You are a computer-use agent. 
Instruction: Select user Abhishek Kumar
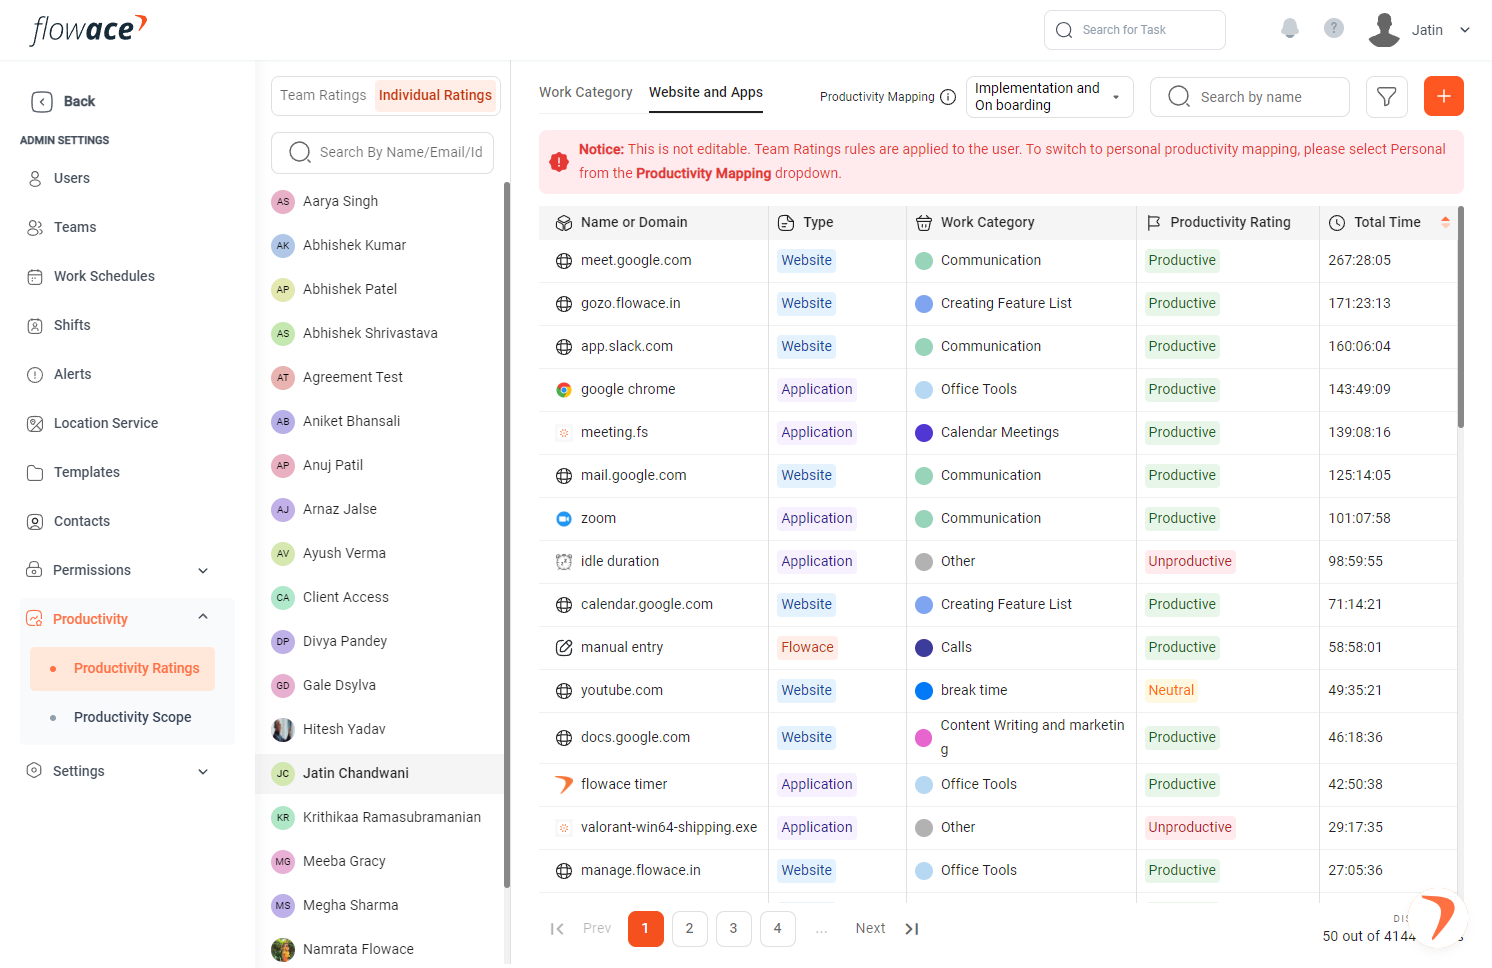coord(380,245)
